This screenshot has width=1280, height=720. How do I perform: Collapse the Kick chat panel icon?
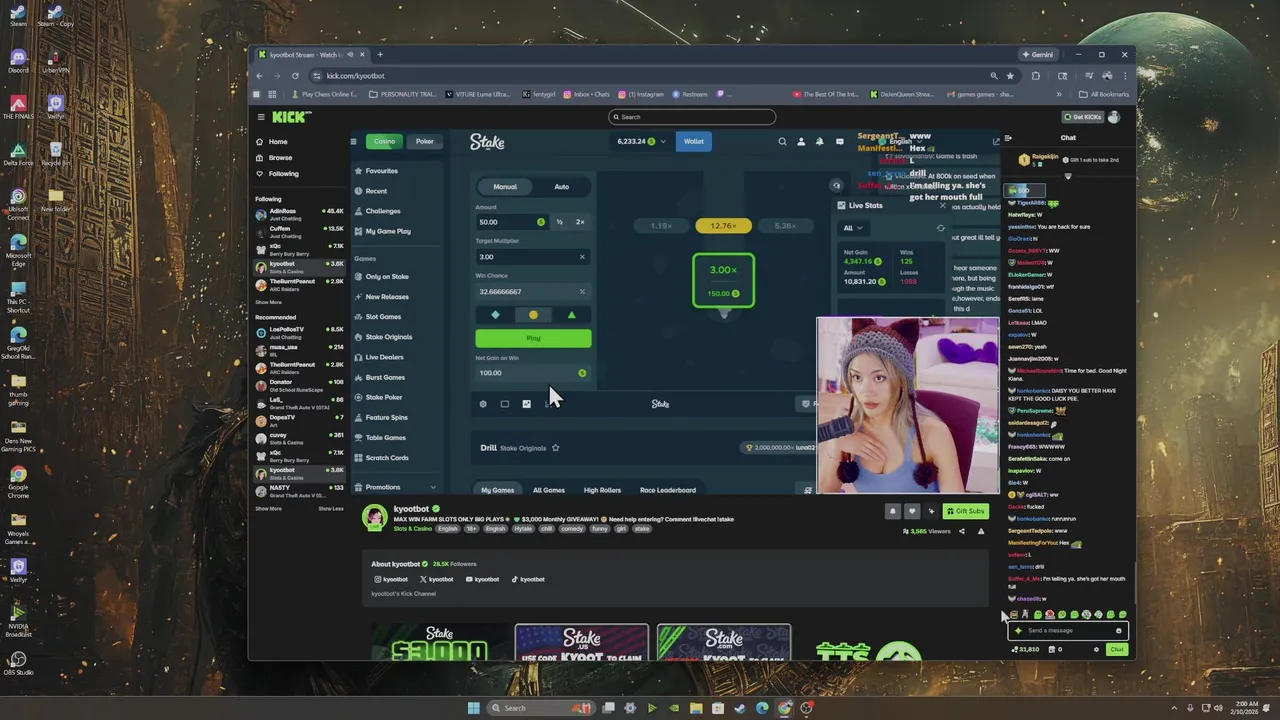click(1008, 138)
